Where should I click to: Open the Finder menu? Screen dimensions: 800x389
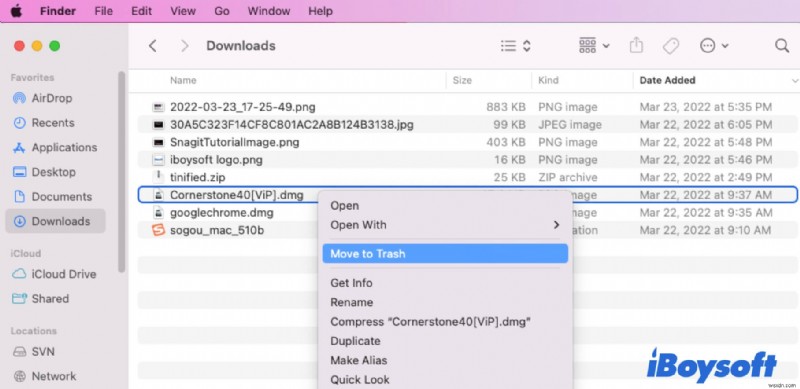click(59, 11)
